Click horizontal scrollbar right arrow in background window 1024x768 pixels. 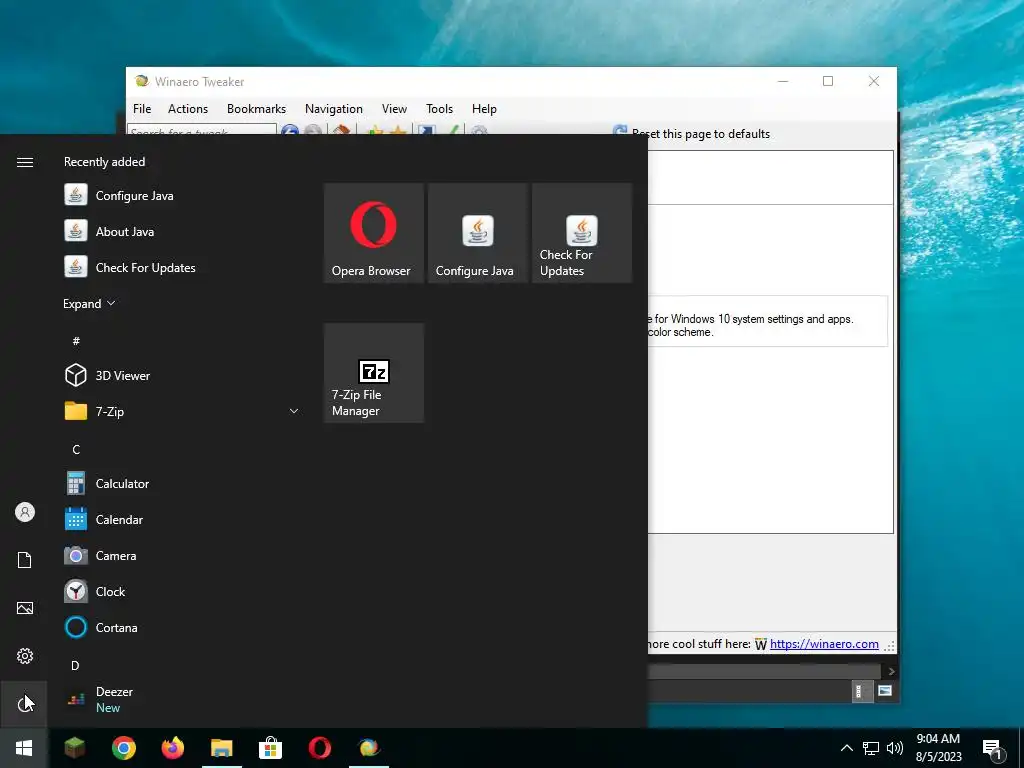tap(891, 671)
